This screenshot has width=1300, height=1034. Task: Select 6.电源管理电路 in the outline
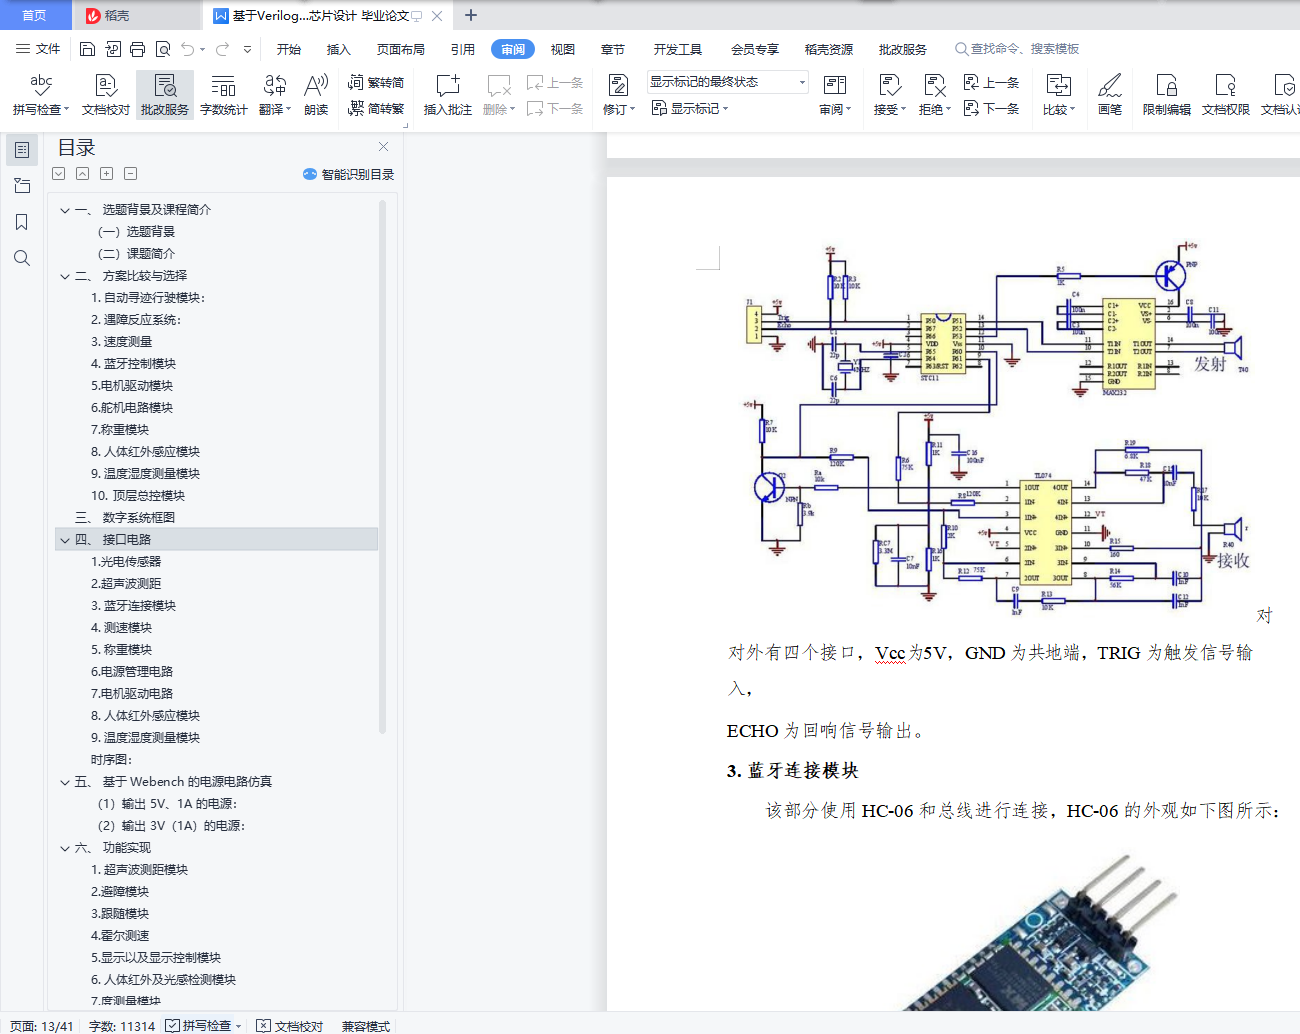pos(132,672)
